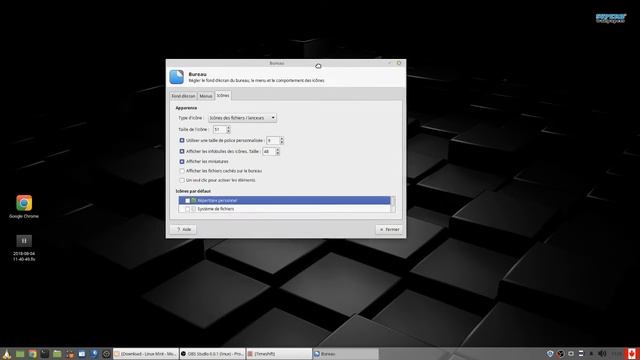Select the Répertoire personnel row
The height and width of the screenshot is (360, 640).
(284, 200)
